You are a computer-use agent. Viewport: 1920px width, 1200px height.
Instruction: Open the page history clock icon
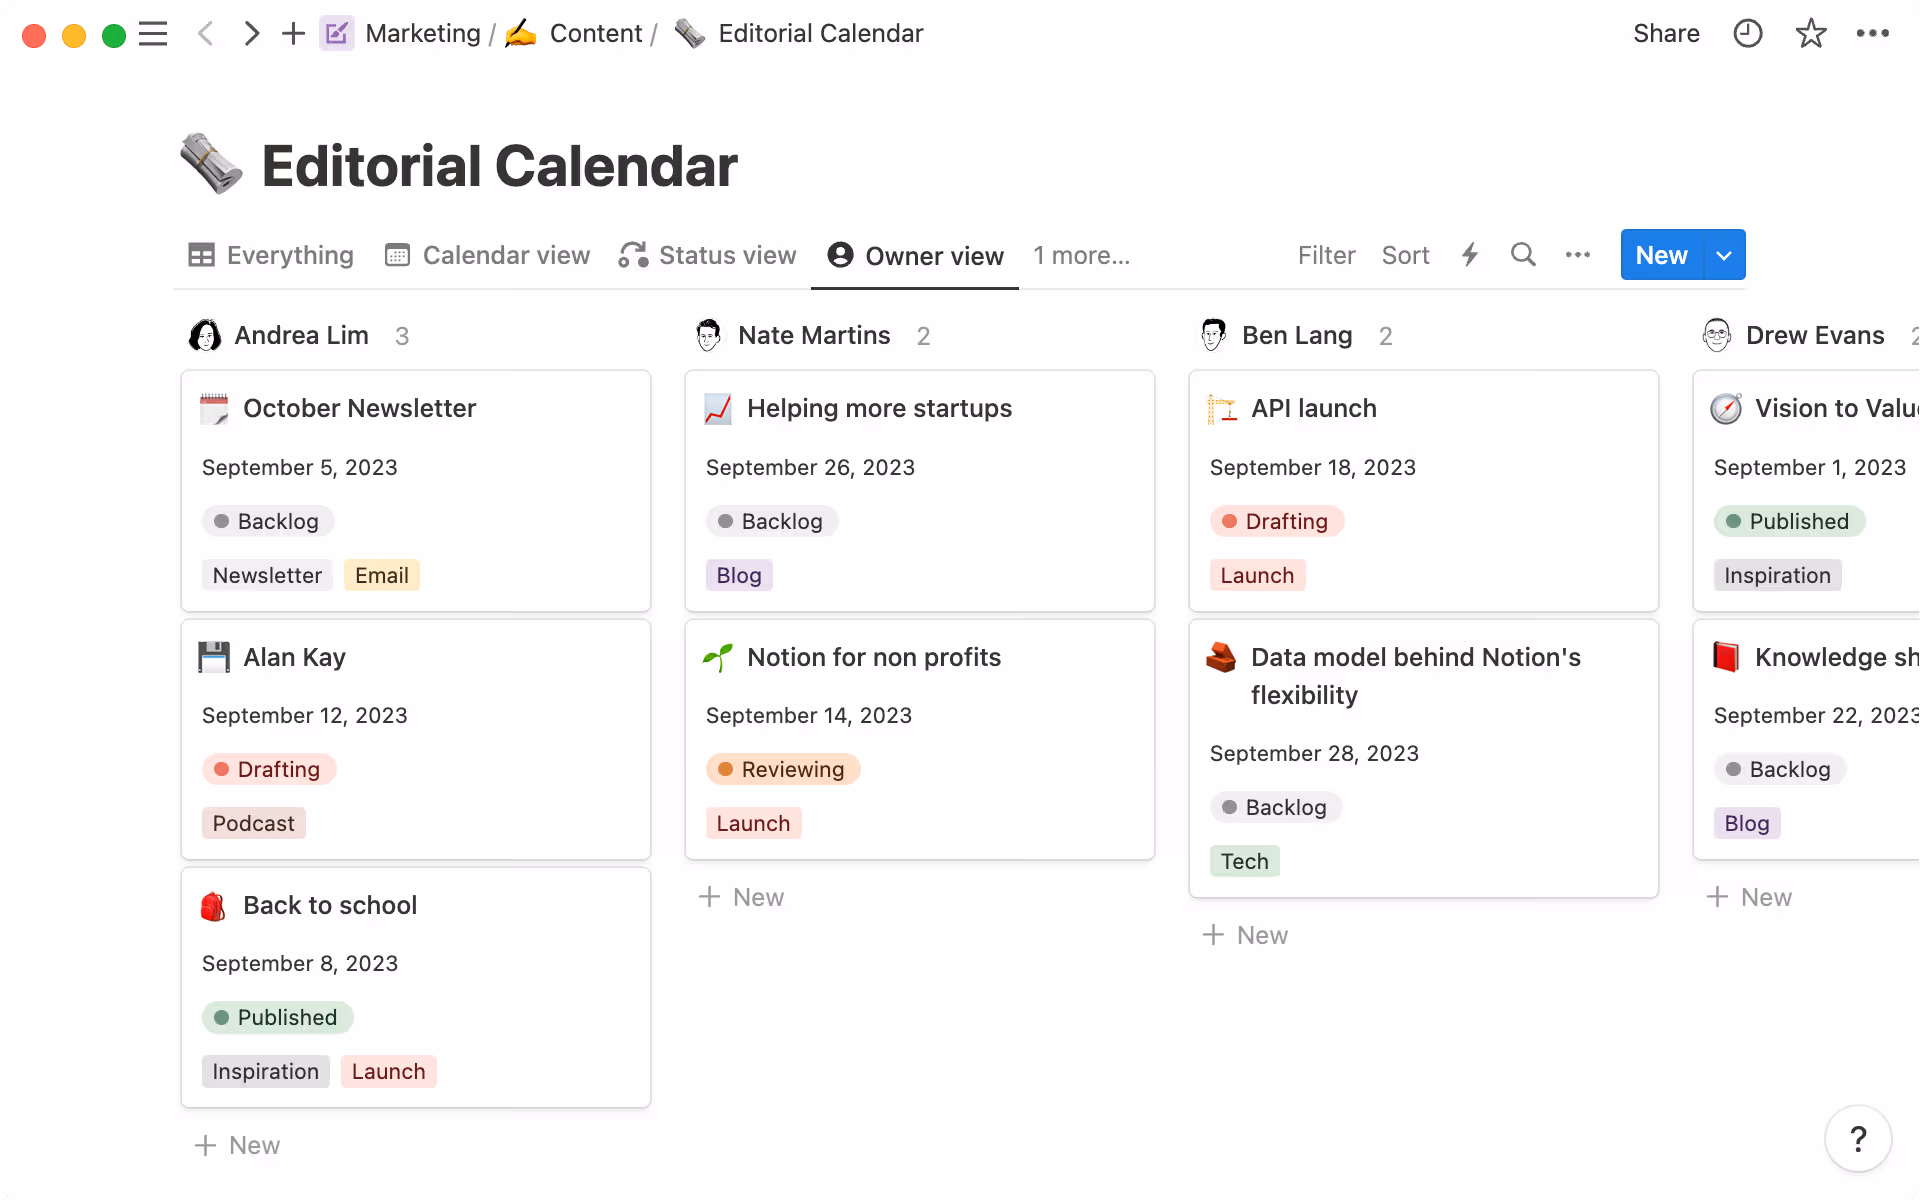point(1747,33)
